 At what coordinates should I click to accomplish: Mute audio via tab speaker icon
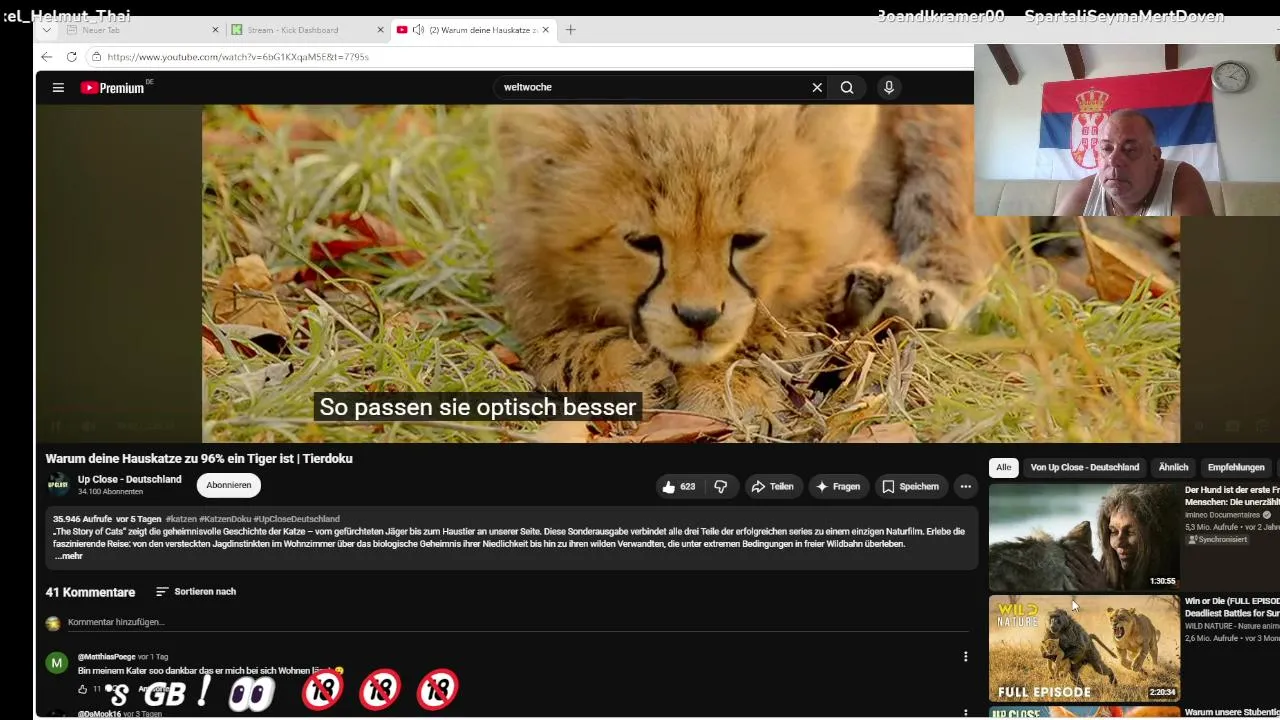[418, 30]
